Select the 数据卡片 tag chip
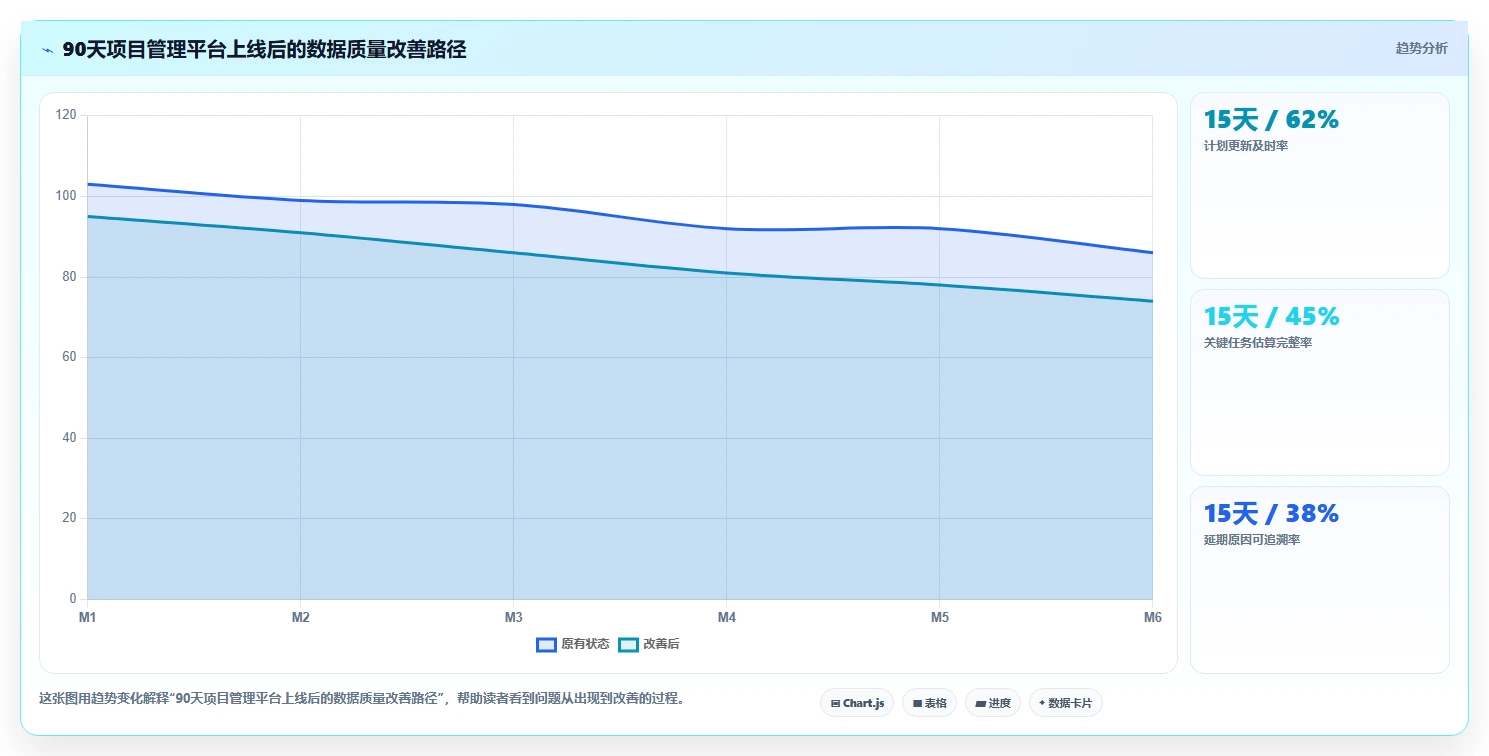The width and height of the screenshot is (1489, 756). pyautogui.click(x=1065, y=703)
